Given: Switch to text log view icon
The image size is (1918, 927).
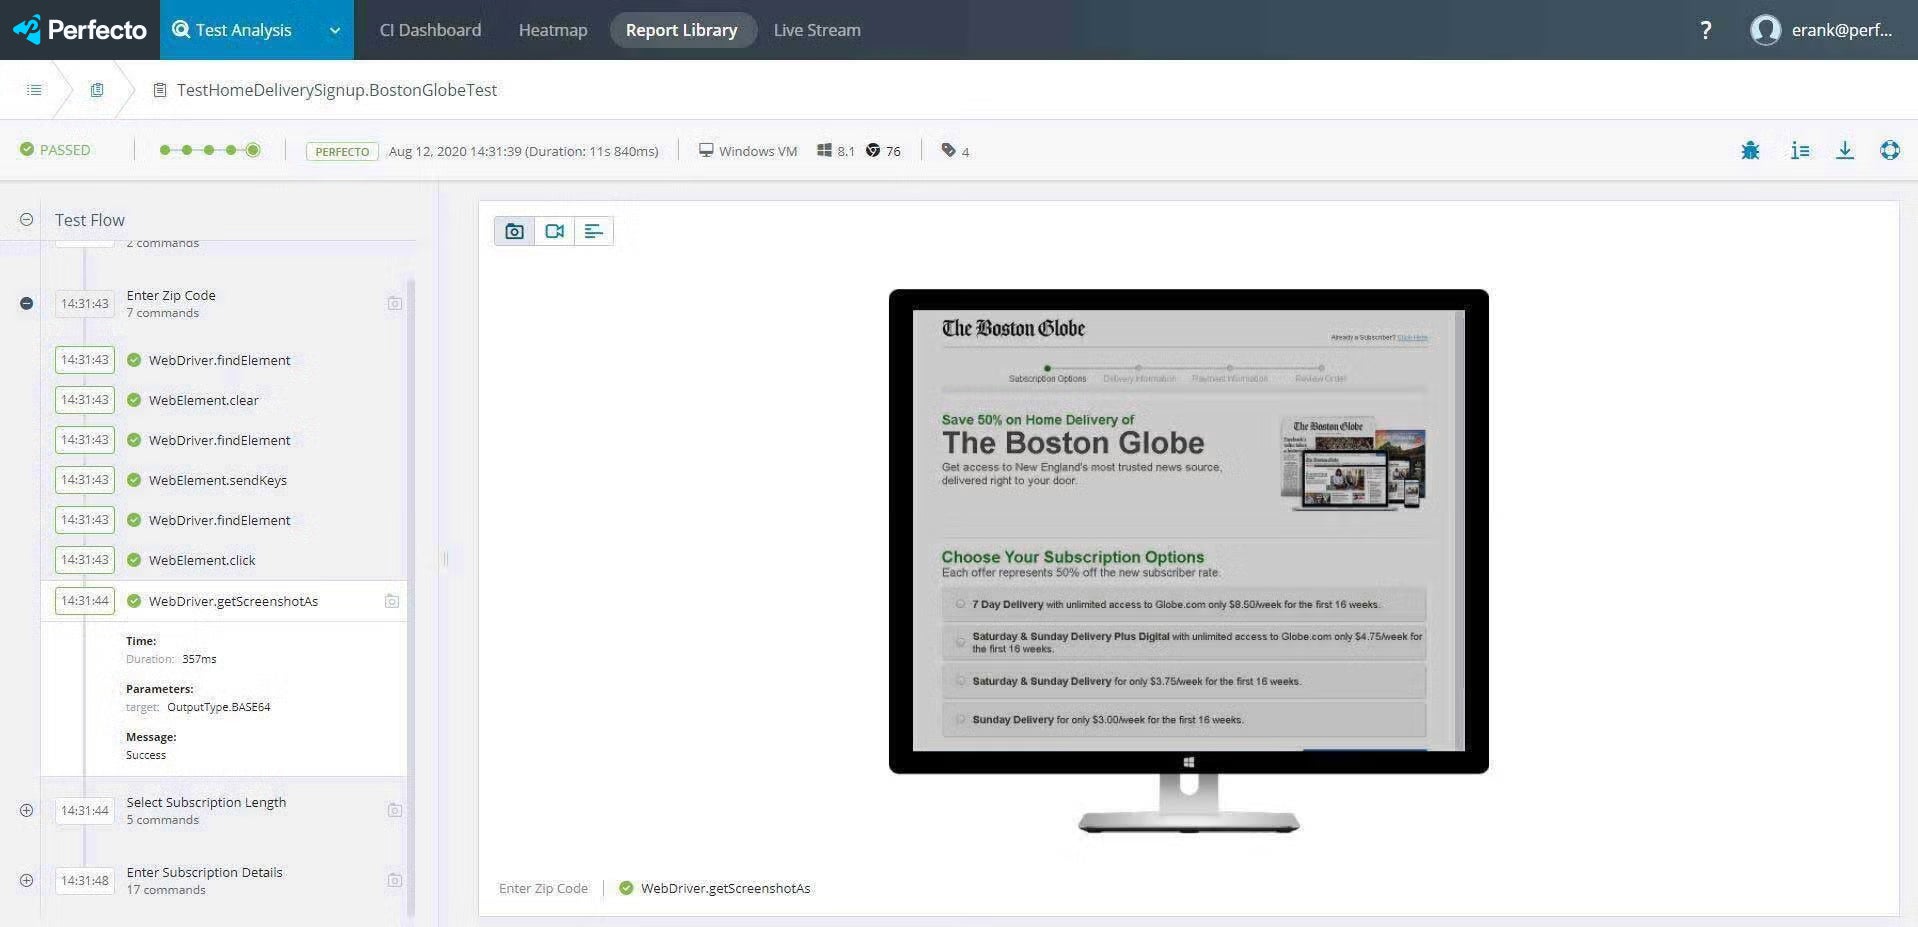Looking at the screenshot, I should pyautogui.click(x=594, y=231).
